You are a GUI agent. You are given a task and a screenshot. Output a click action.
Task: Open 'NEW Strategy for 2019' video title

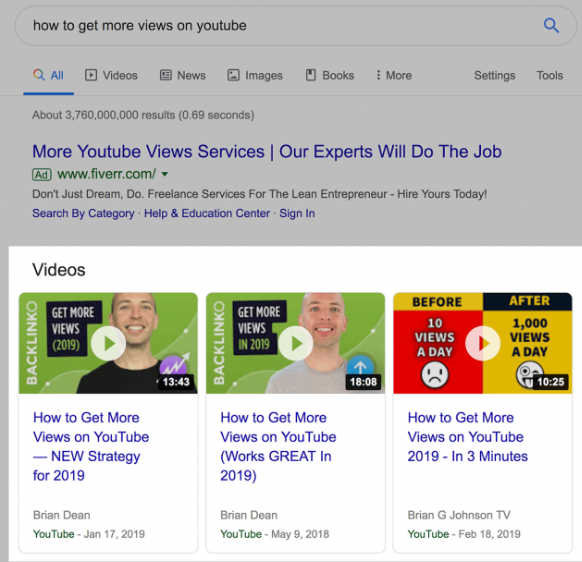(x=91, y=447)
